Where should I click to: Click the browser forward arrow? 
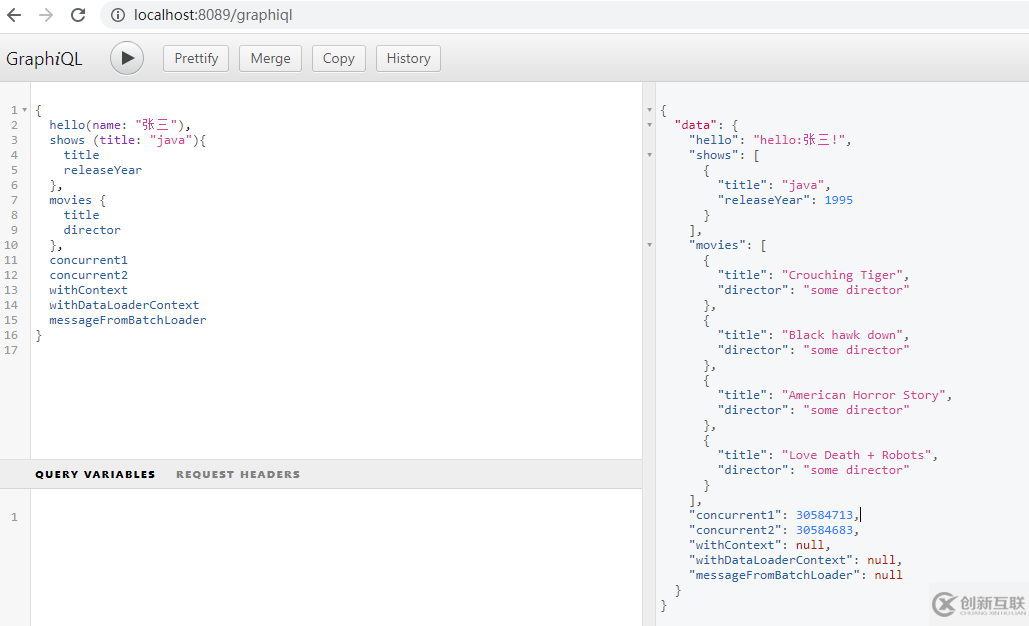click(x=45, y=15)
